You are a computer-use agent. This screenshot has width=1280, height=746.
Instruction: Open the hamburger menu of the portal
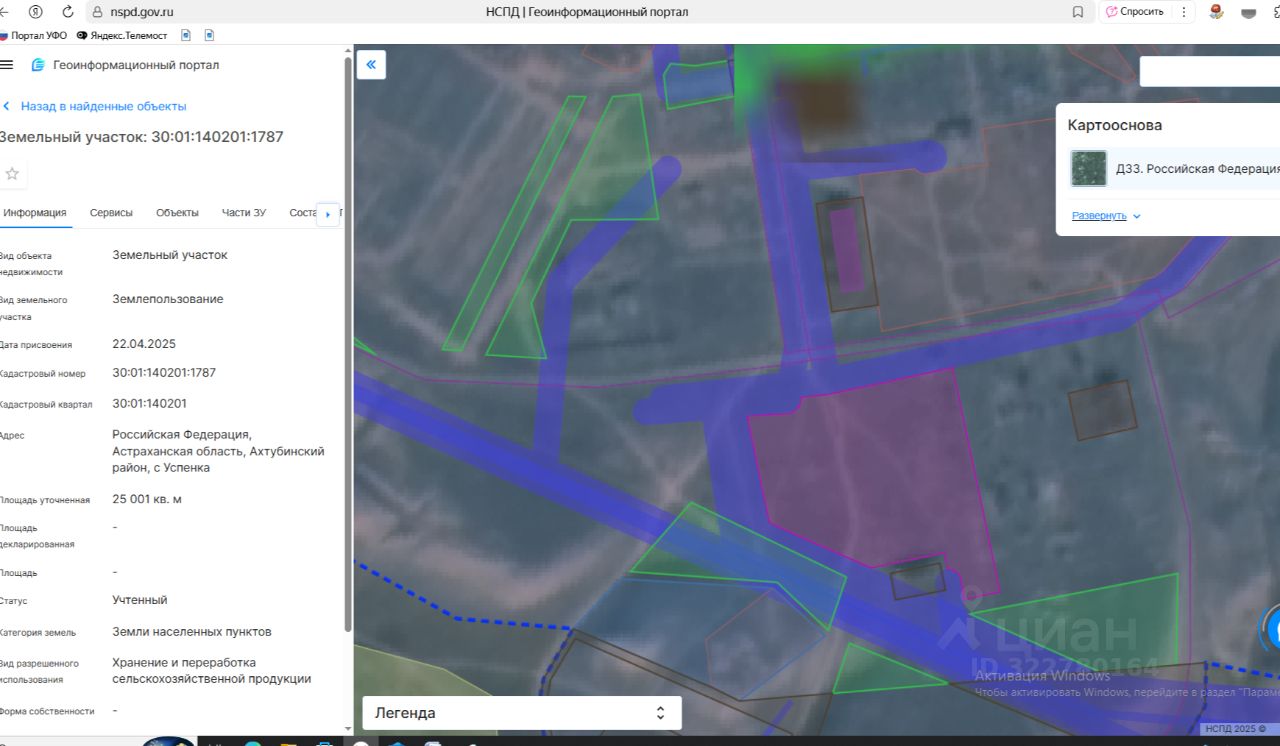click(6, 65)
